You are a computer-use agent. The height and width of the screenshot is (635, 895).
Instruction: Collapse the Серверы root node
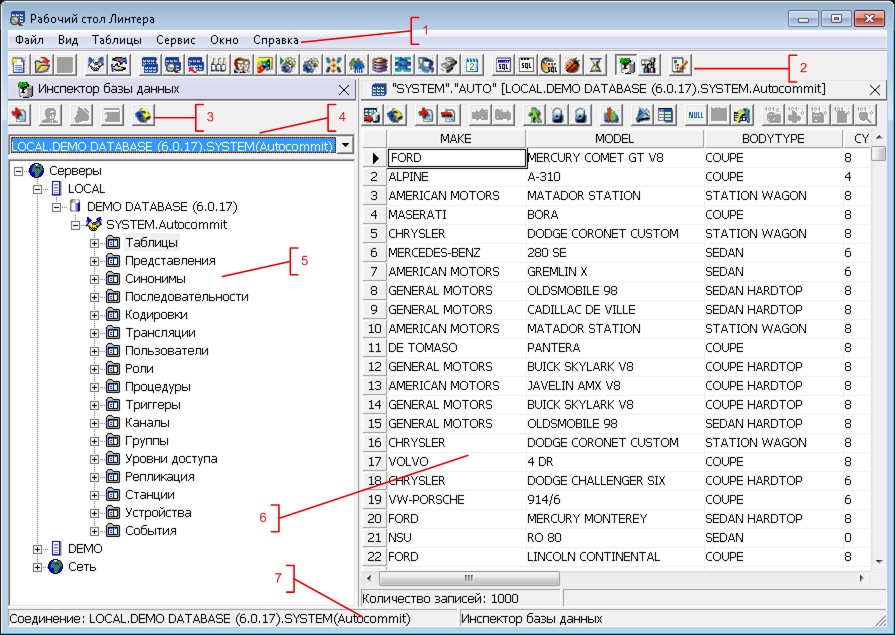click(19, 171)
